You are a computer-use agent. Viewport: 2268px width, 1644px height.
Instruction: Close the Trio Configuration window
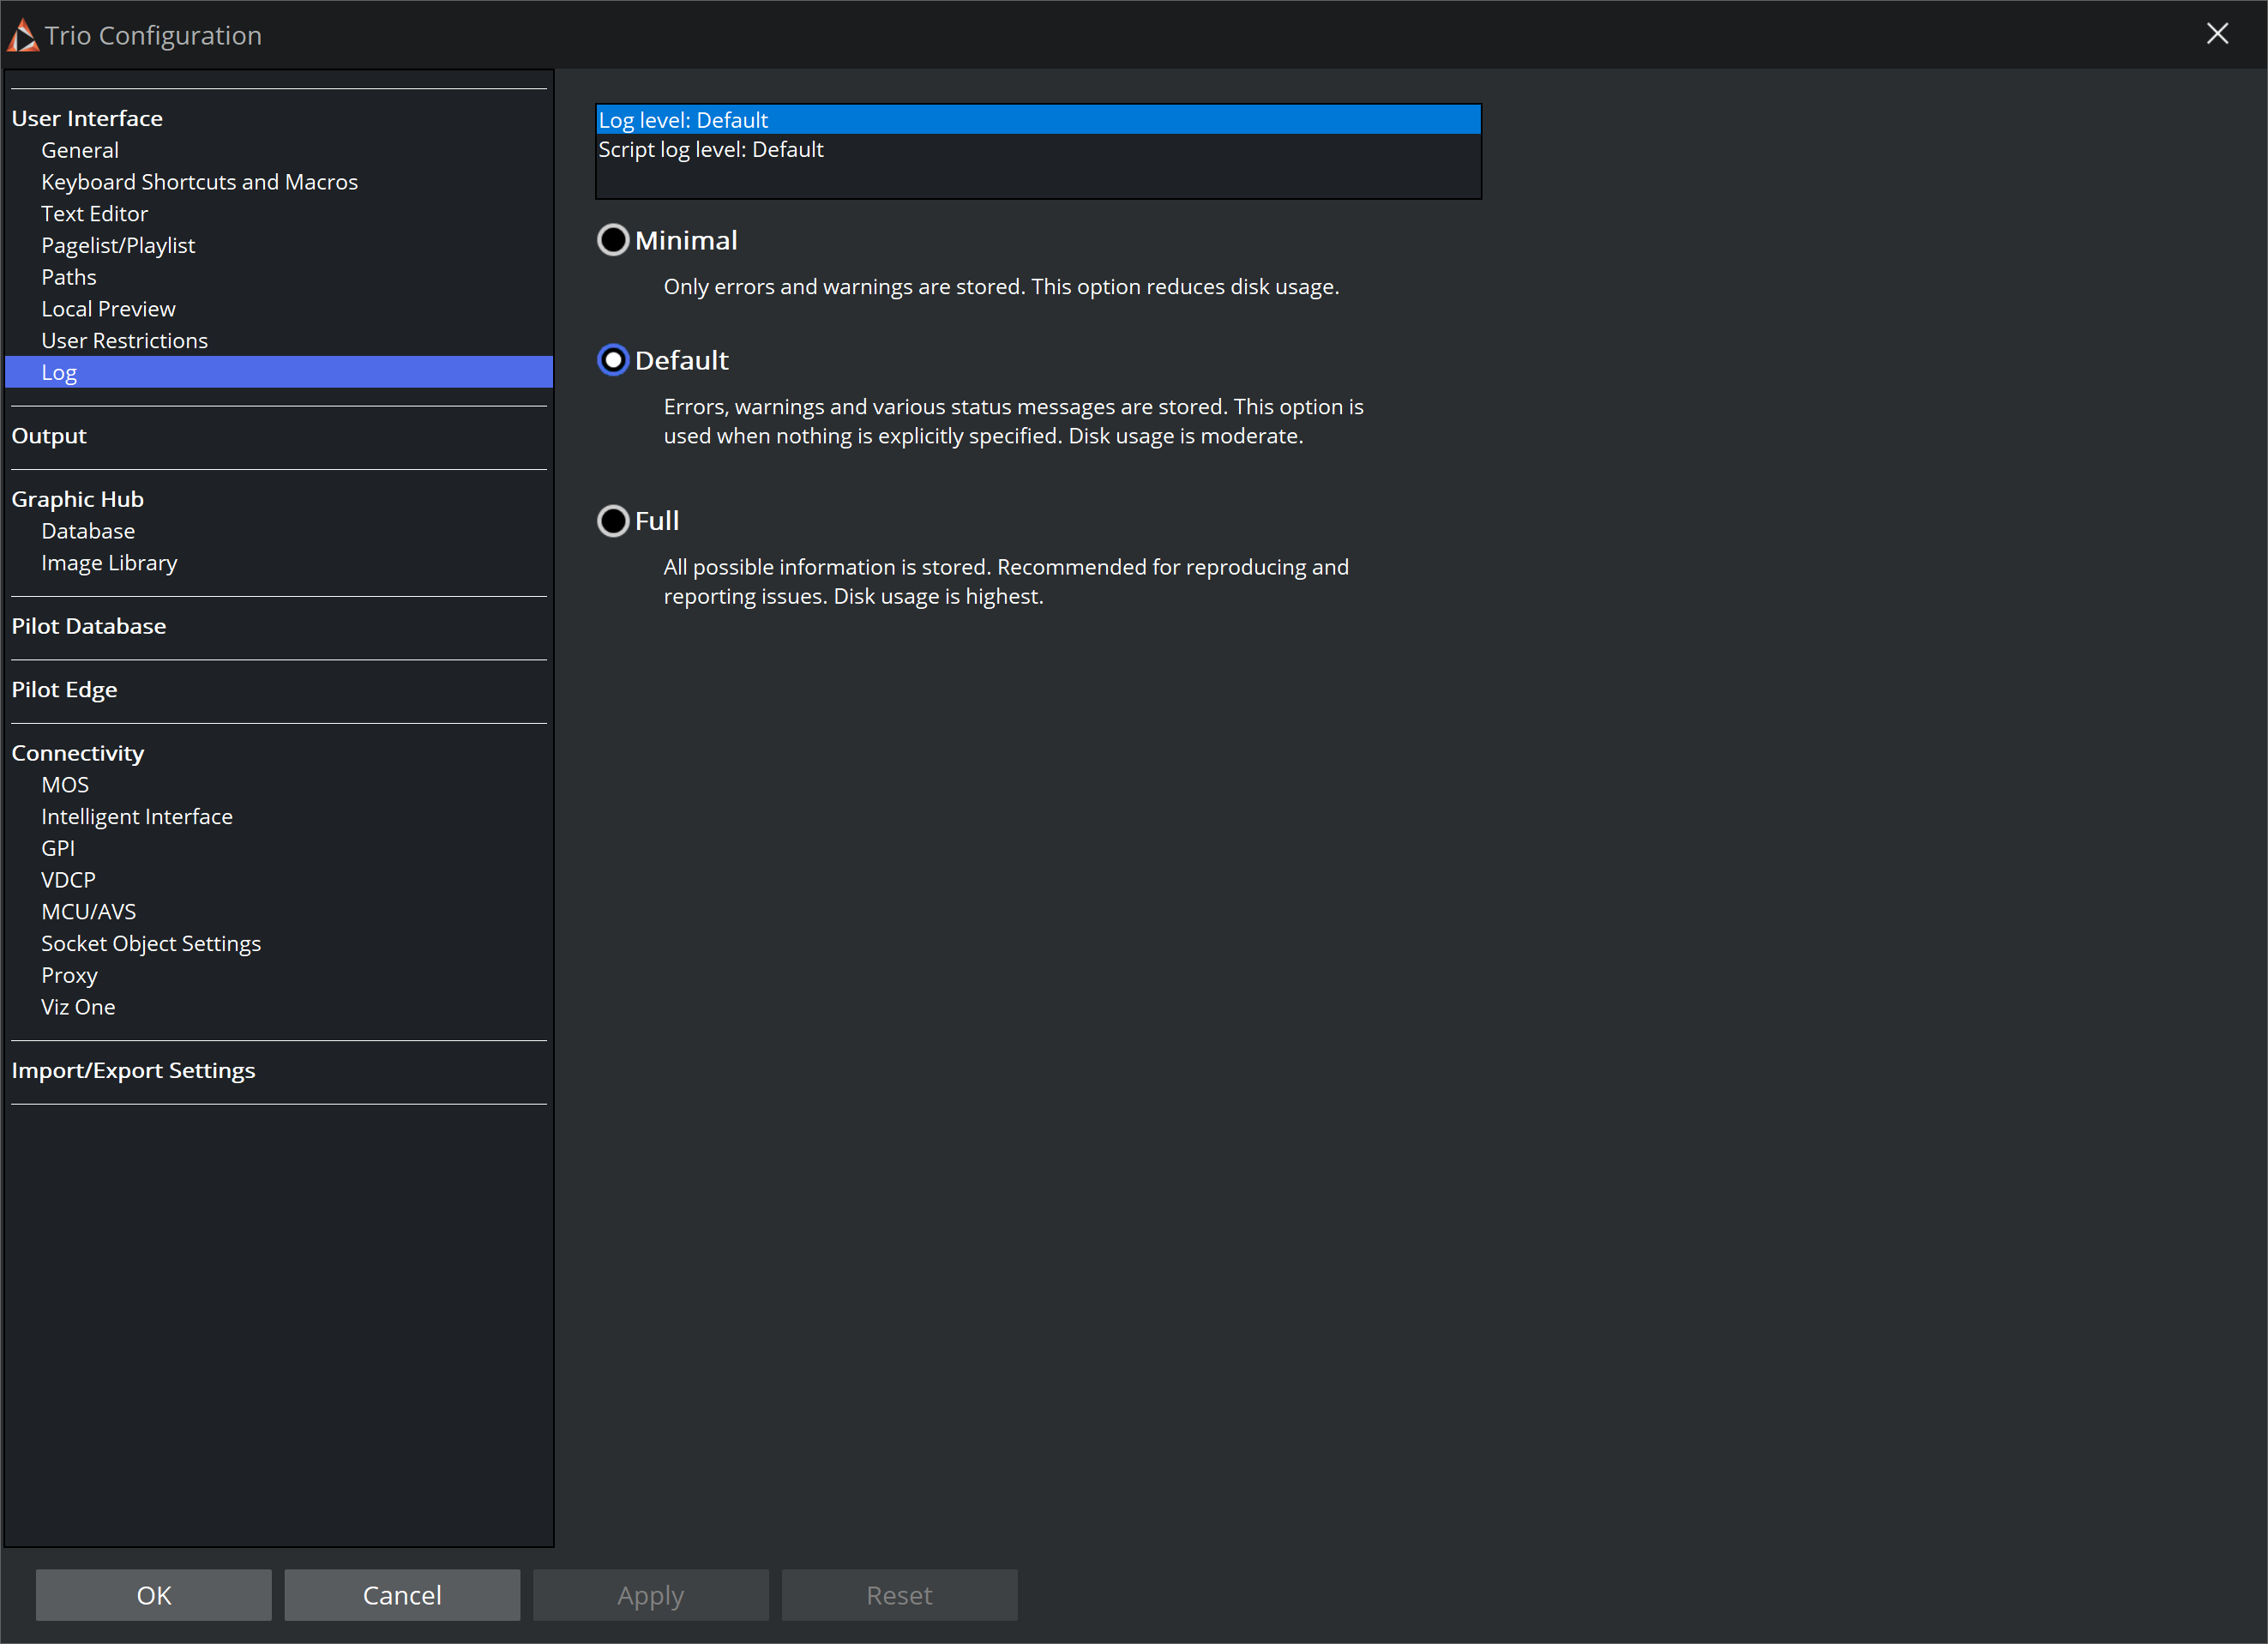(2217, 34)
